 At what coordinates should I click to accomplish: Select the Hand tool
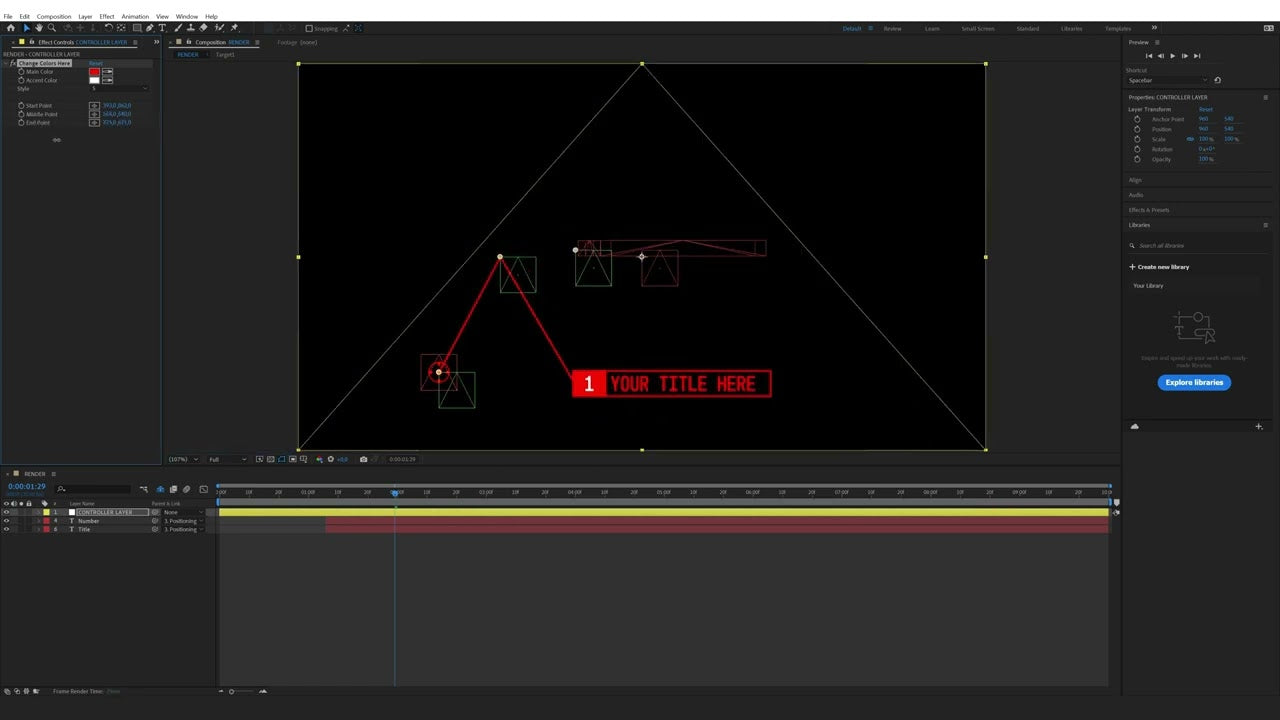tap(40, 28)
